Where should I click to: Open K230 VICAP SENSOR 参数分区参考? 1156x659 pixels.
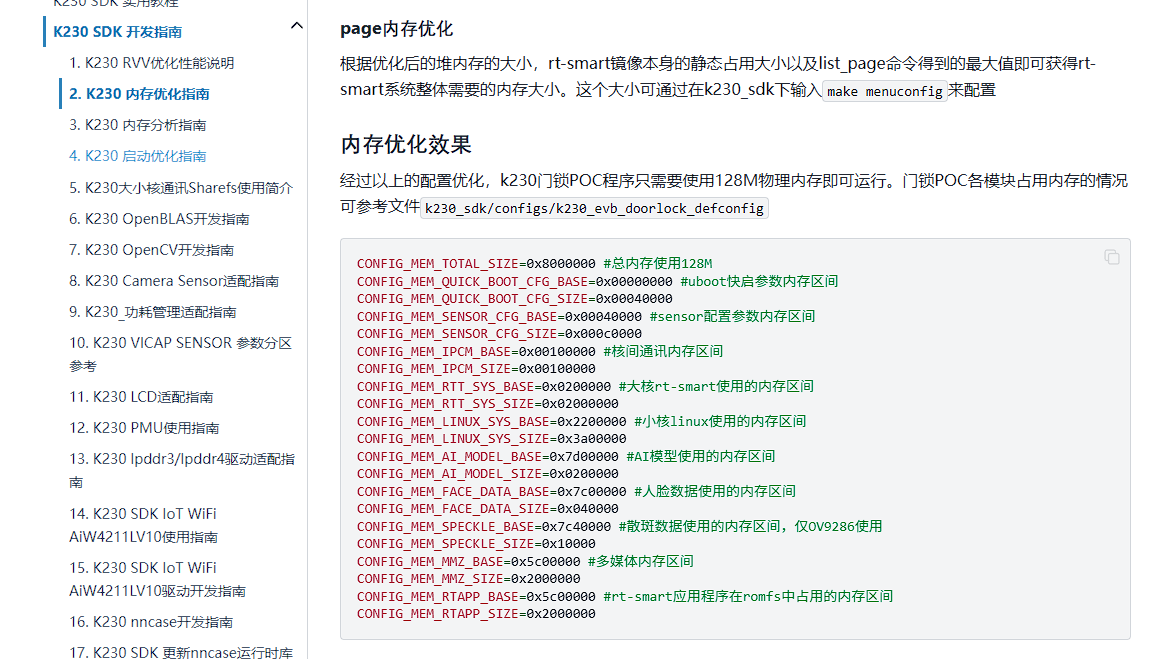click(x=180, y=354)
